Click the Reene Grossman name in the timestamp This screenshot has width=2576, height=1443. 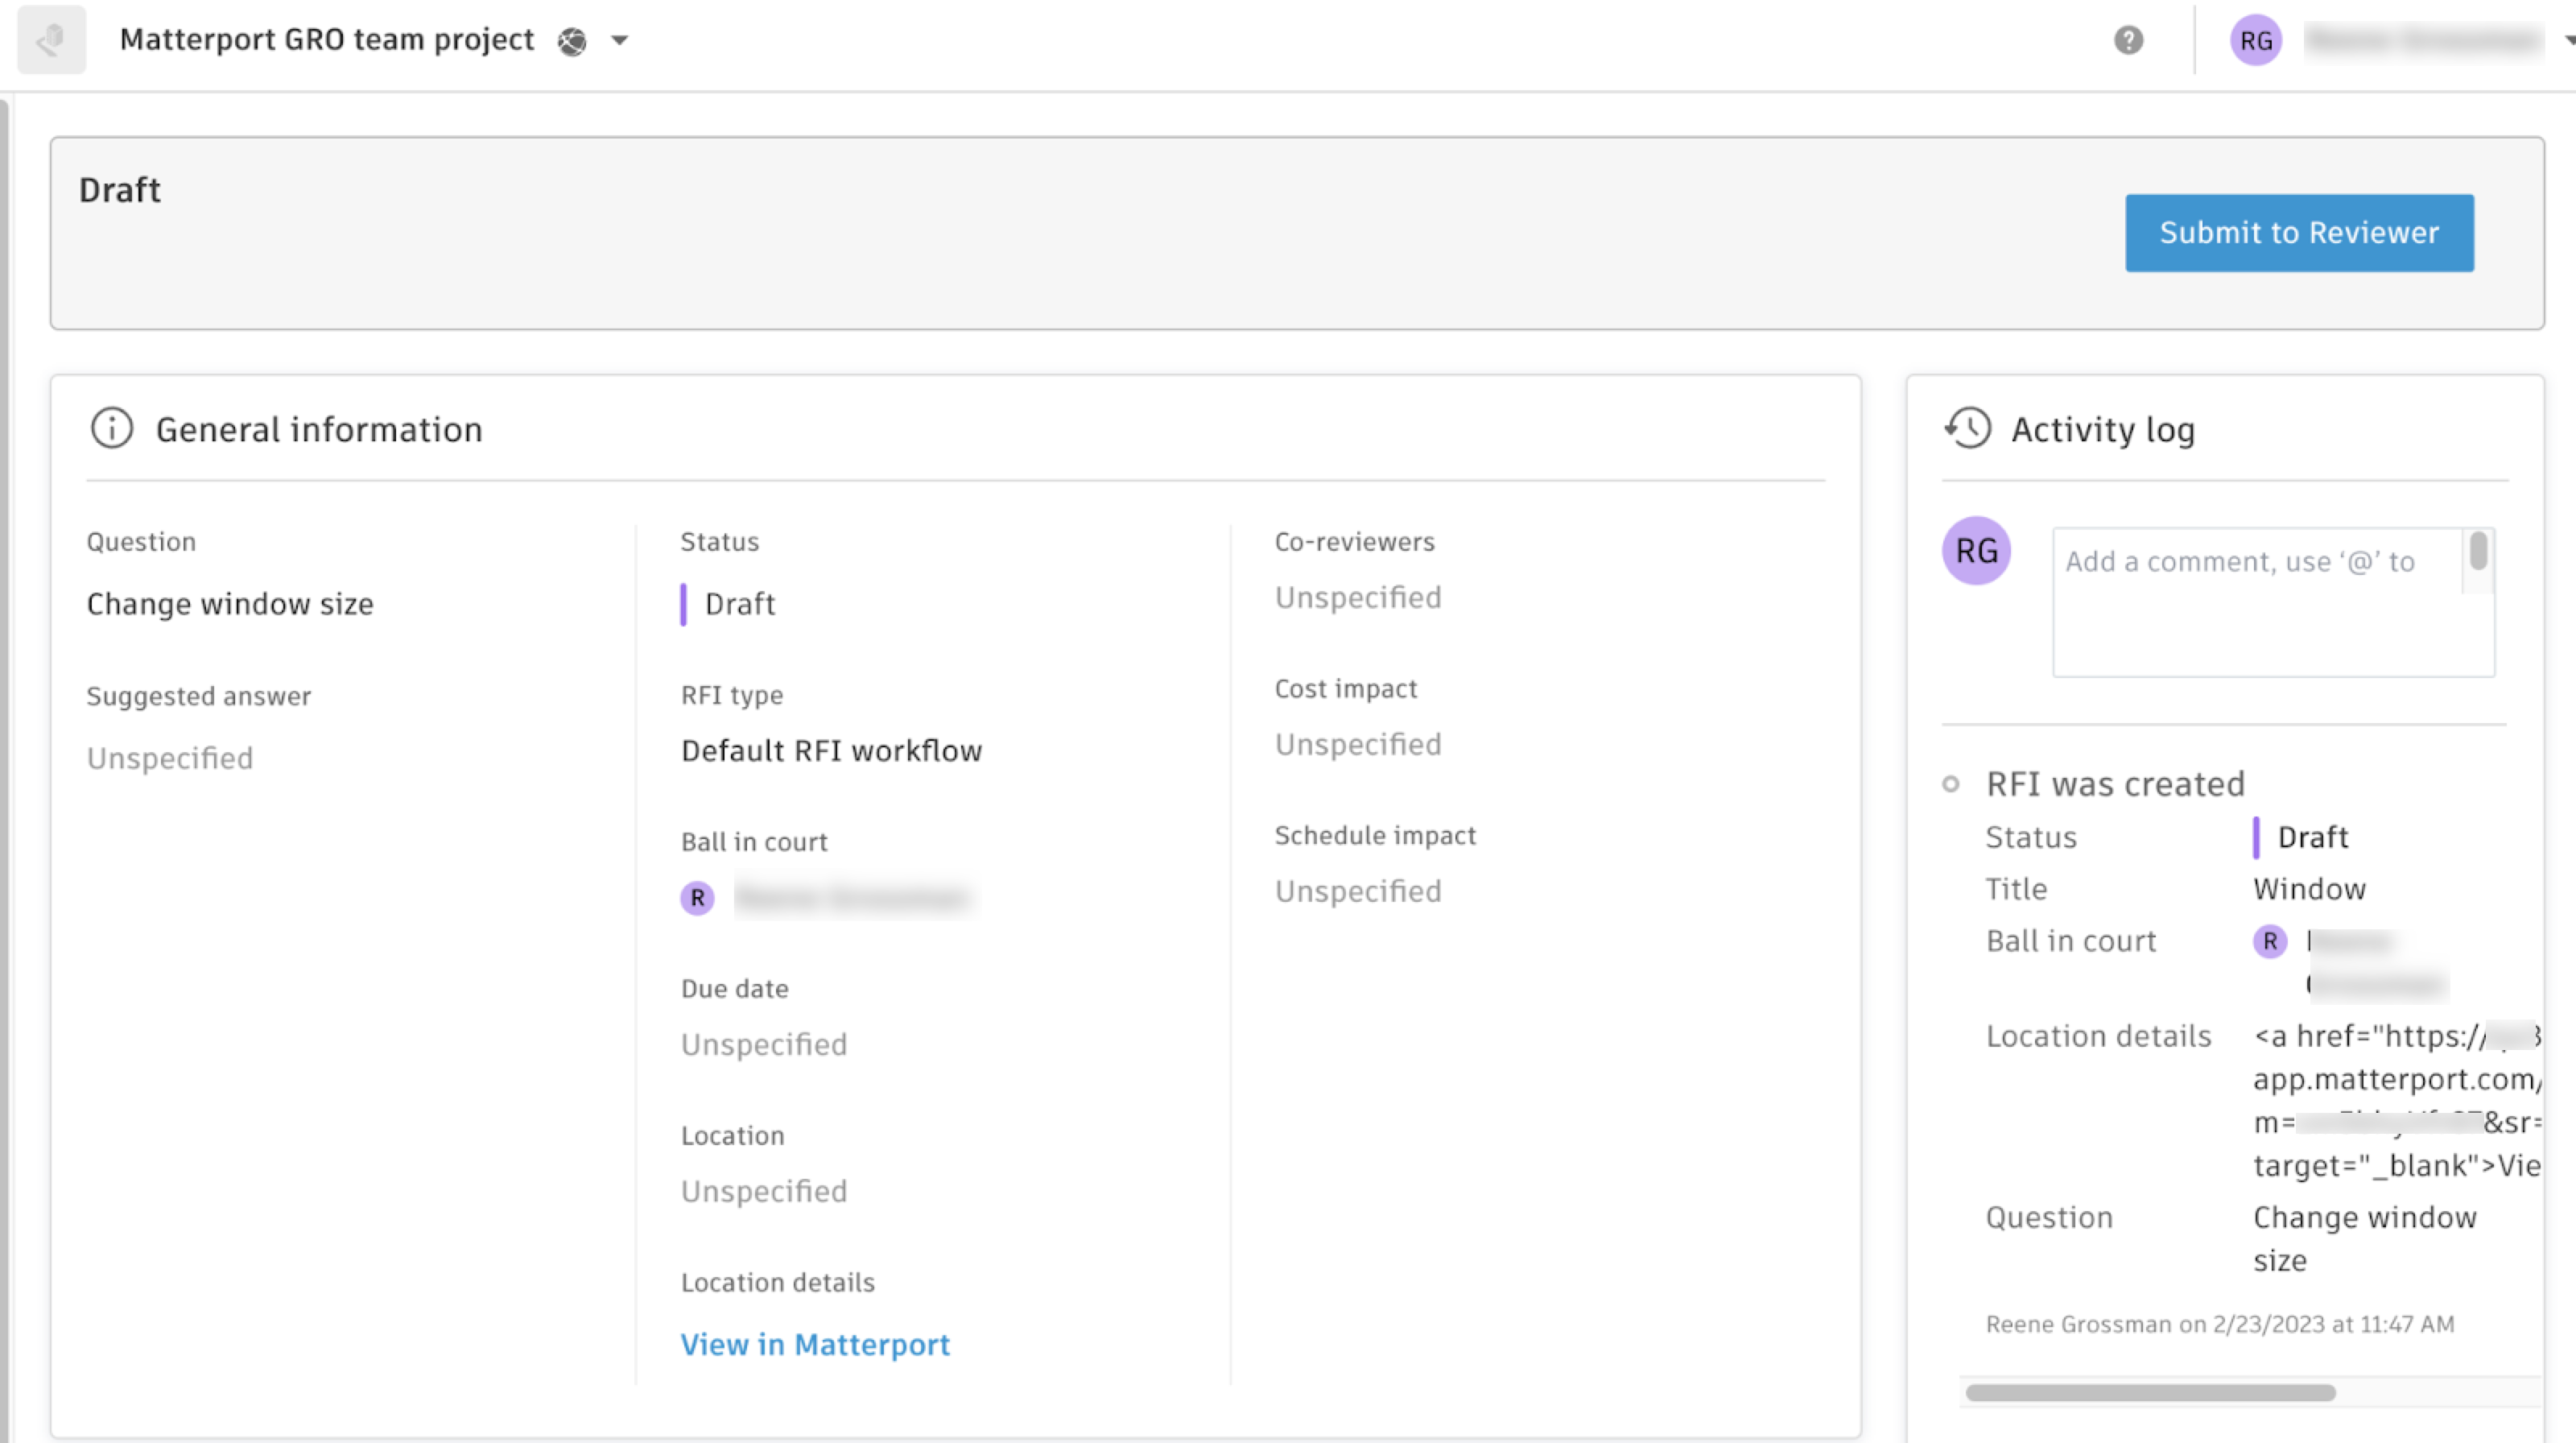point(2075,1323)
